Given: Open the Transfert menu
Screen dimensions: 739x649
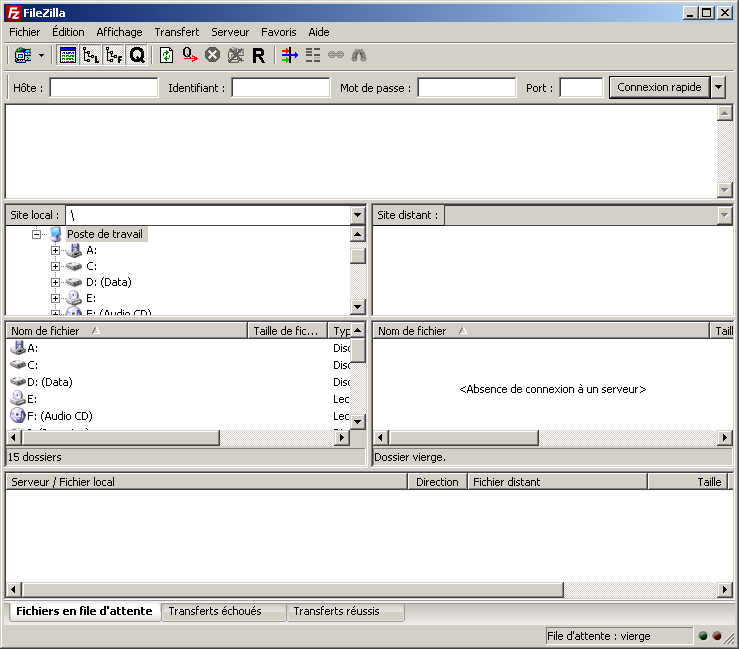Looking at the screenshot, I should 177,32.
